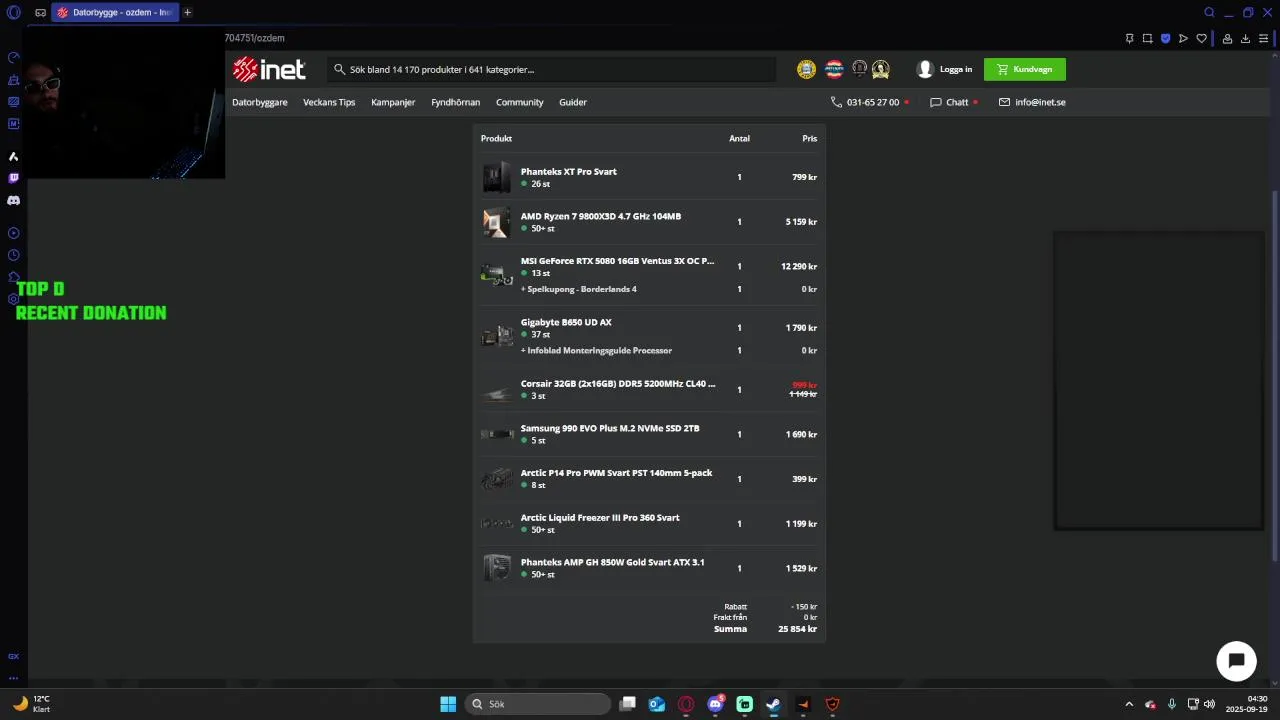
Task: Open Task View on the taskbar
Action: (x=627, y=704)
